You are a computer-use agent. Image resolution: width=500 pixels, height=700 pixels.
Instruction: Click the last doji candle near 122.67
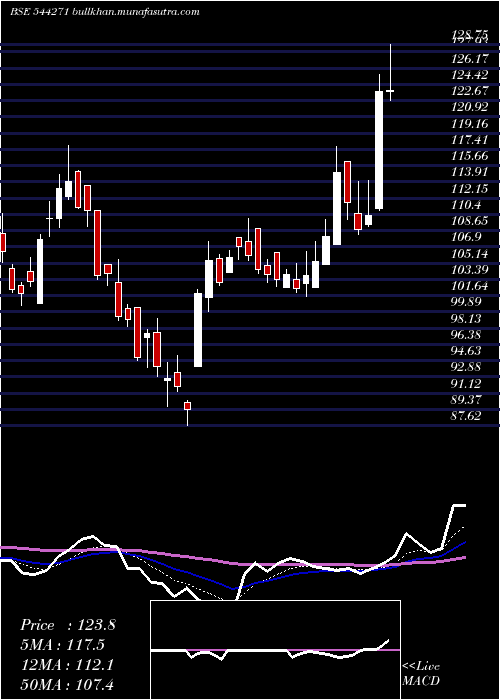coord(390,91)
